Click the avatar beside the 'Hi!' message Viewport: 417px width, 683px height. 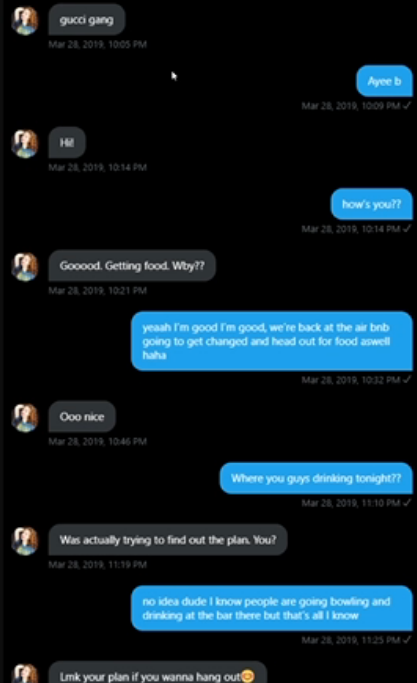(25, 143)
